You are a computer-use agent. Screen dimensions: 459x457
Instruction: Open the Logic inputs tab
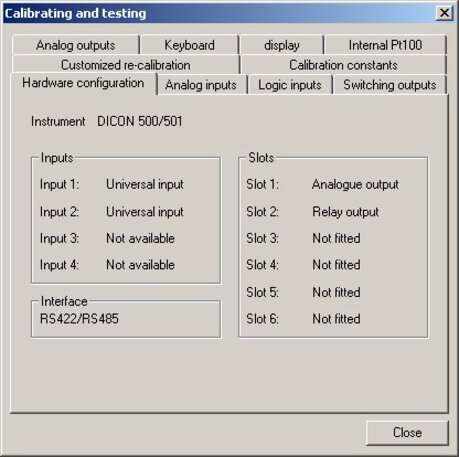[290, 85]
